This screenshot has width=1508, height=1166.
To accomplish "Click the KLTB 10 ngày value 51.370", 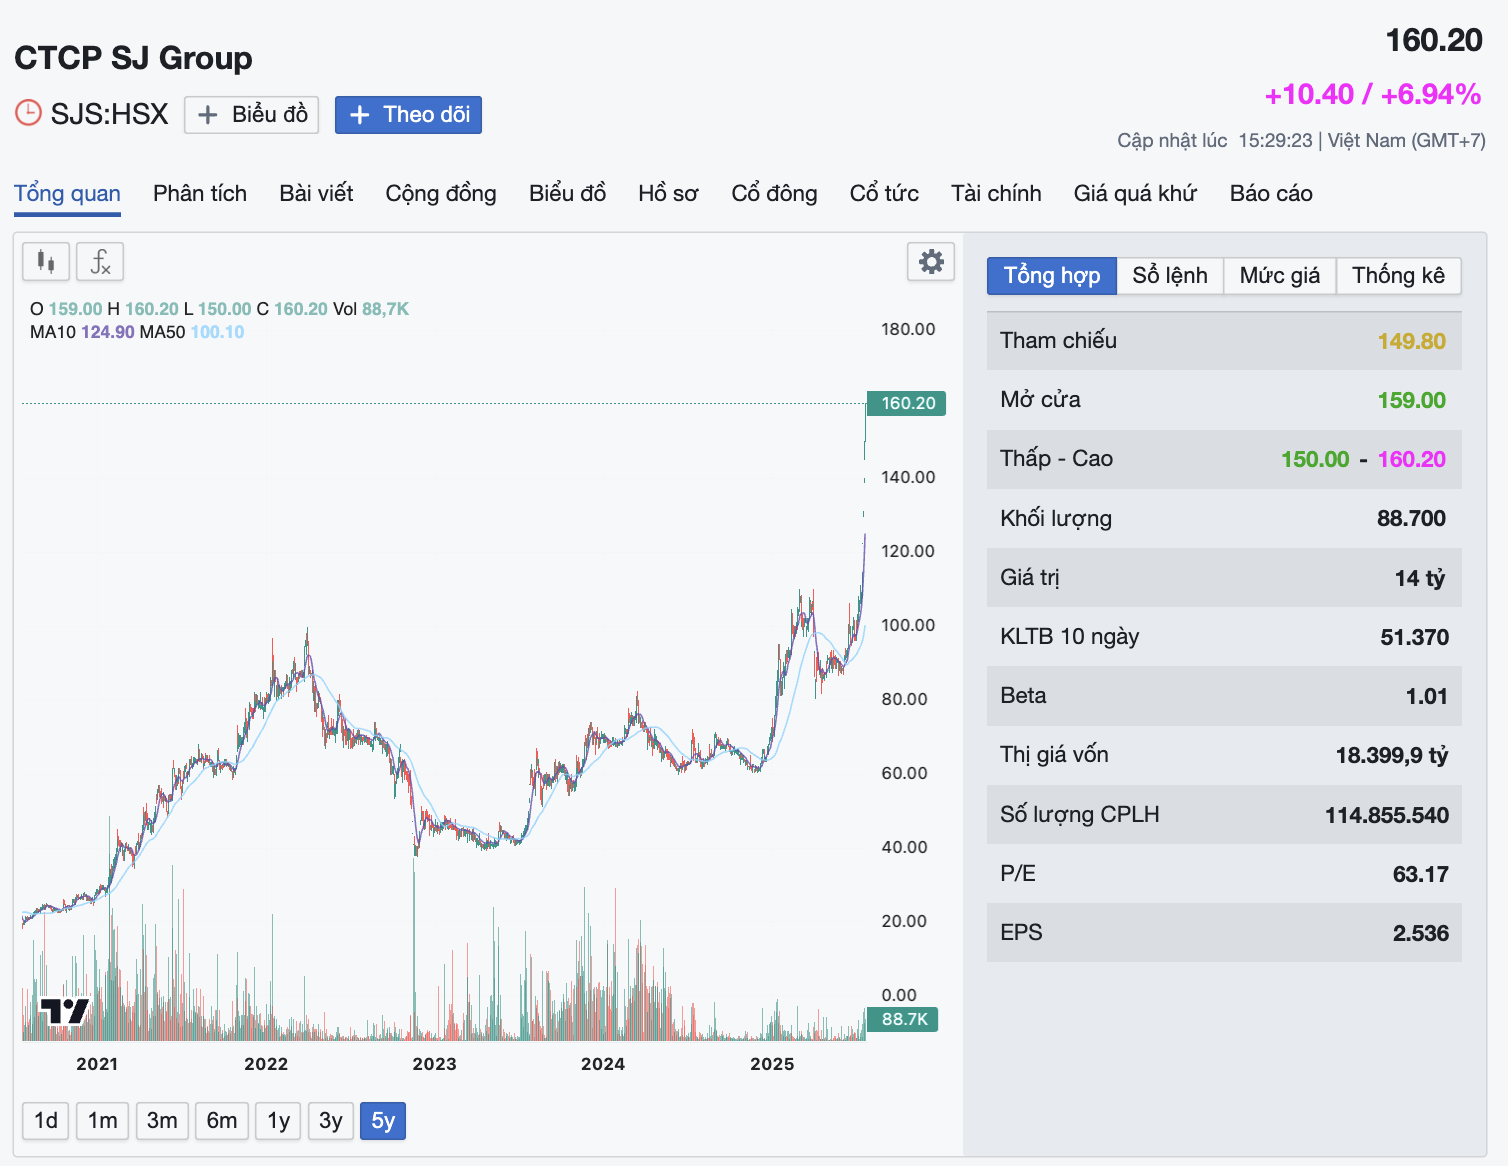I will pos(1414,637).
